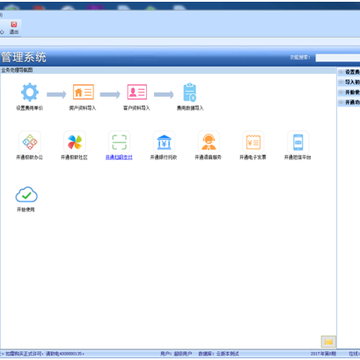The image size is (360, 360).
Task: Open the pink ID card 客户资料导入 icon
Action: [x=137, y=92]
